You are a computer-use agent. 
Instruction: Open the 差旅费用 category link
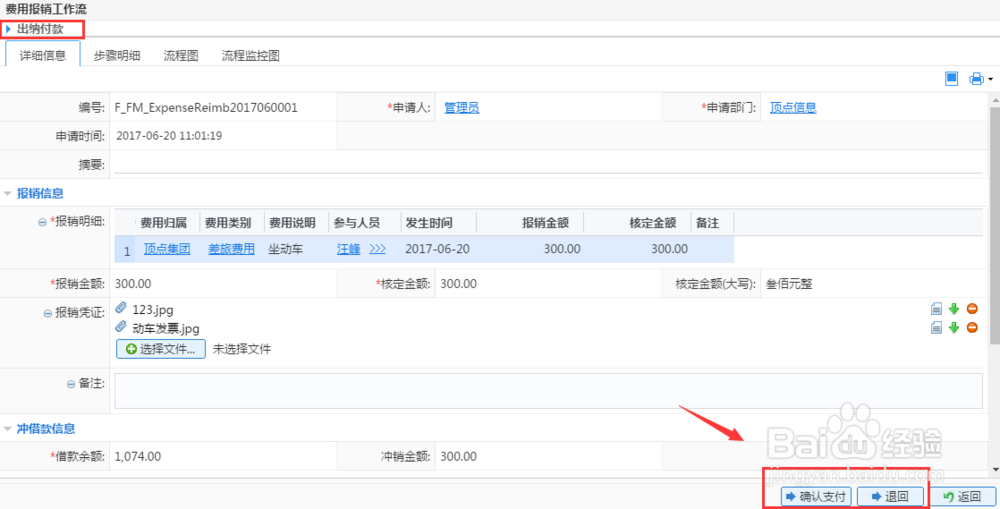coord(232,249)
